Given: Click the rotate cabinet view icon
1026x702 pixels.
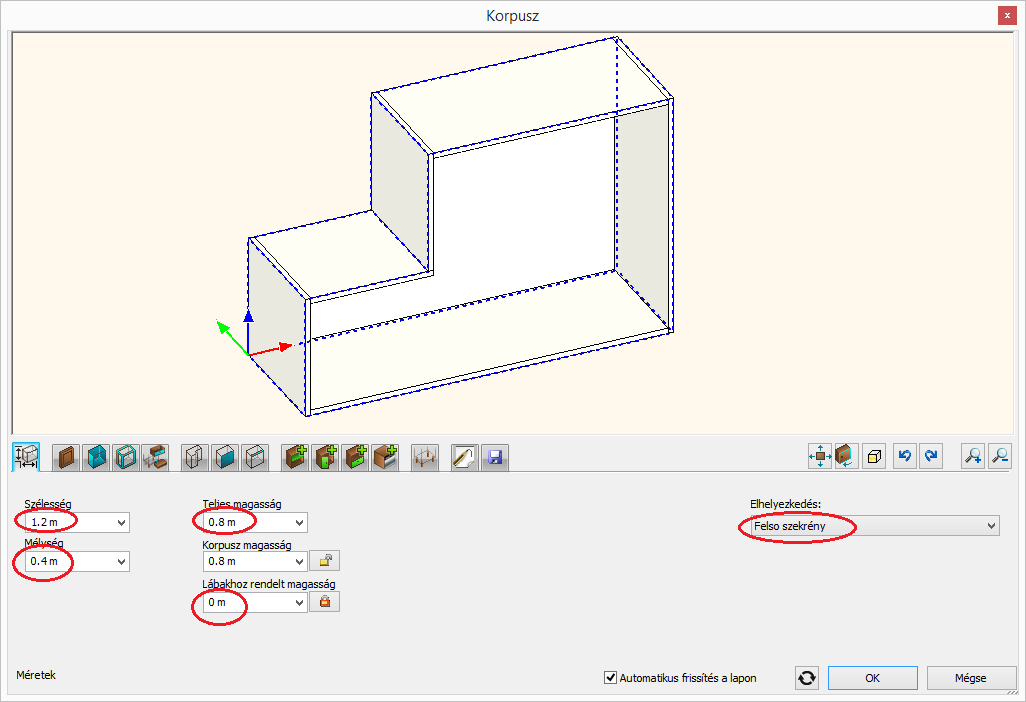Looking at the screenshot, I should click(847, 456).
